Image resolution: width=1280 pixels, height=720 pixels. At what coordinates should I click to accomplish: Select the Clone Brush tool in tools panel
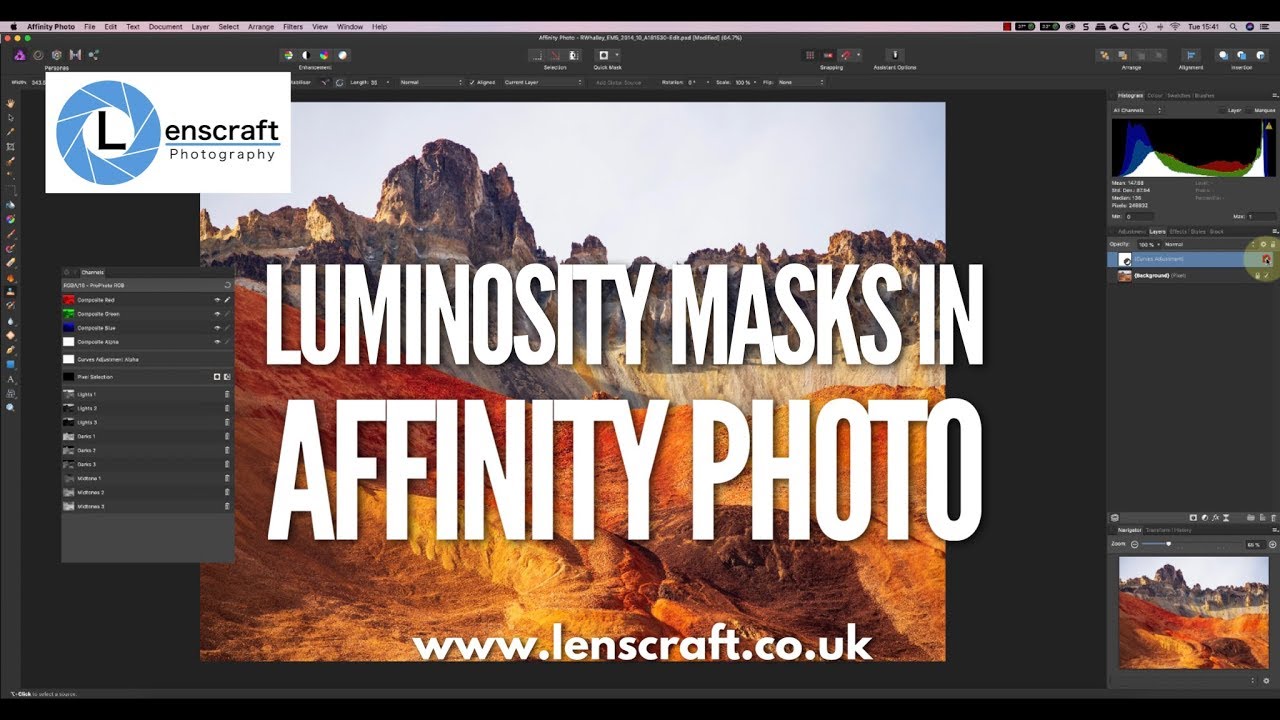[x=11, y=290]
